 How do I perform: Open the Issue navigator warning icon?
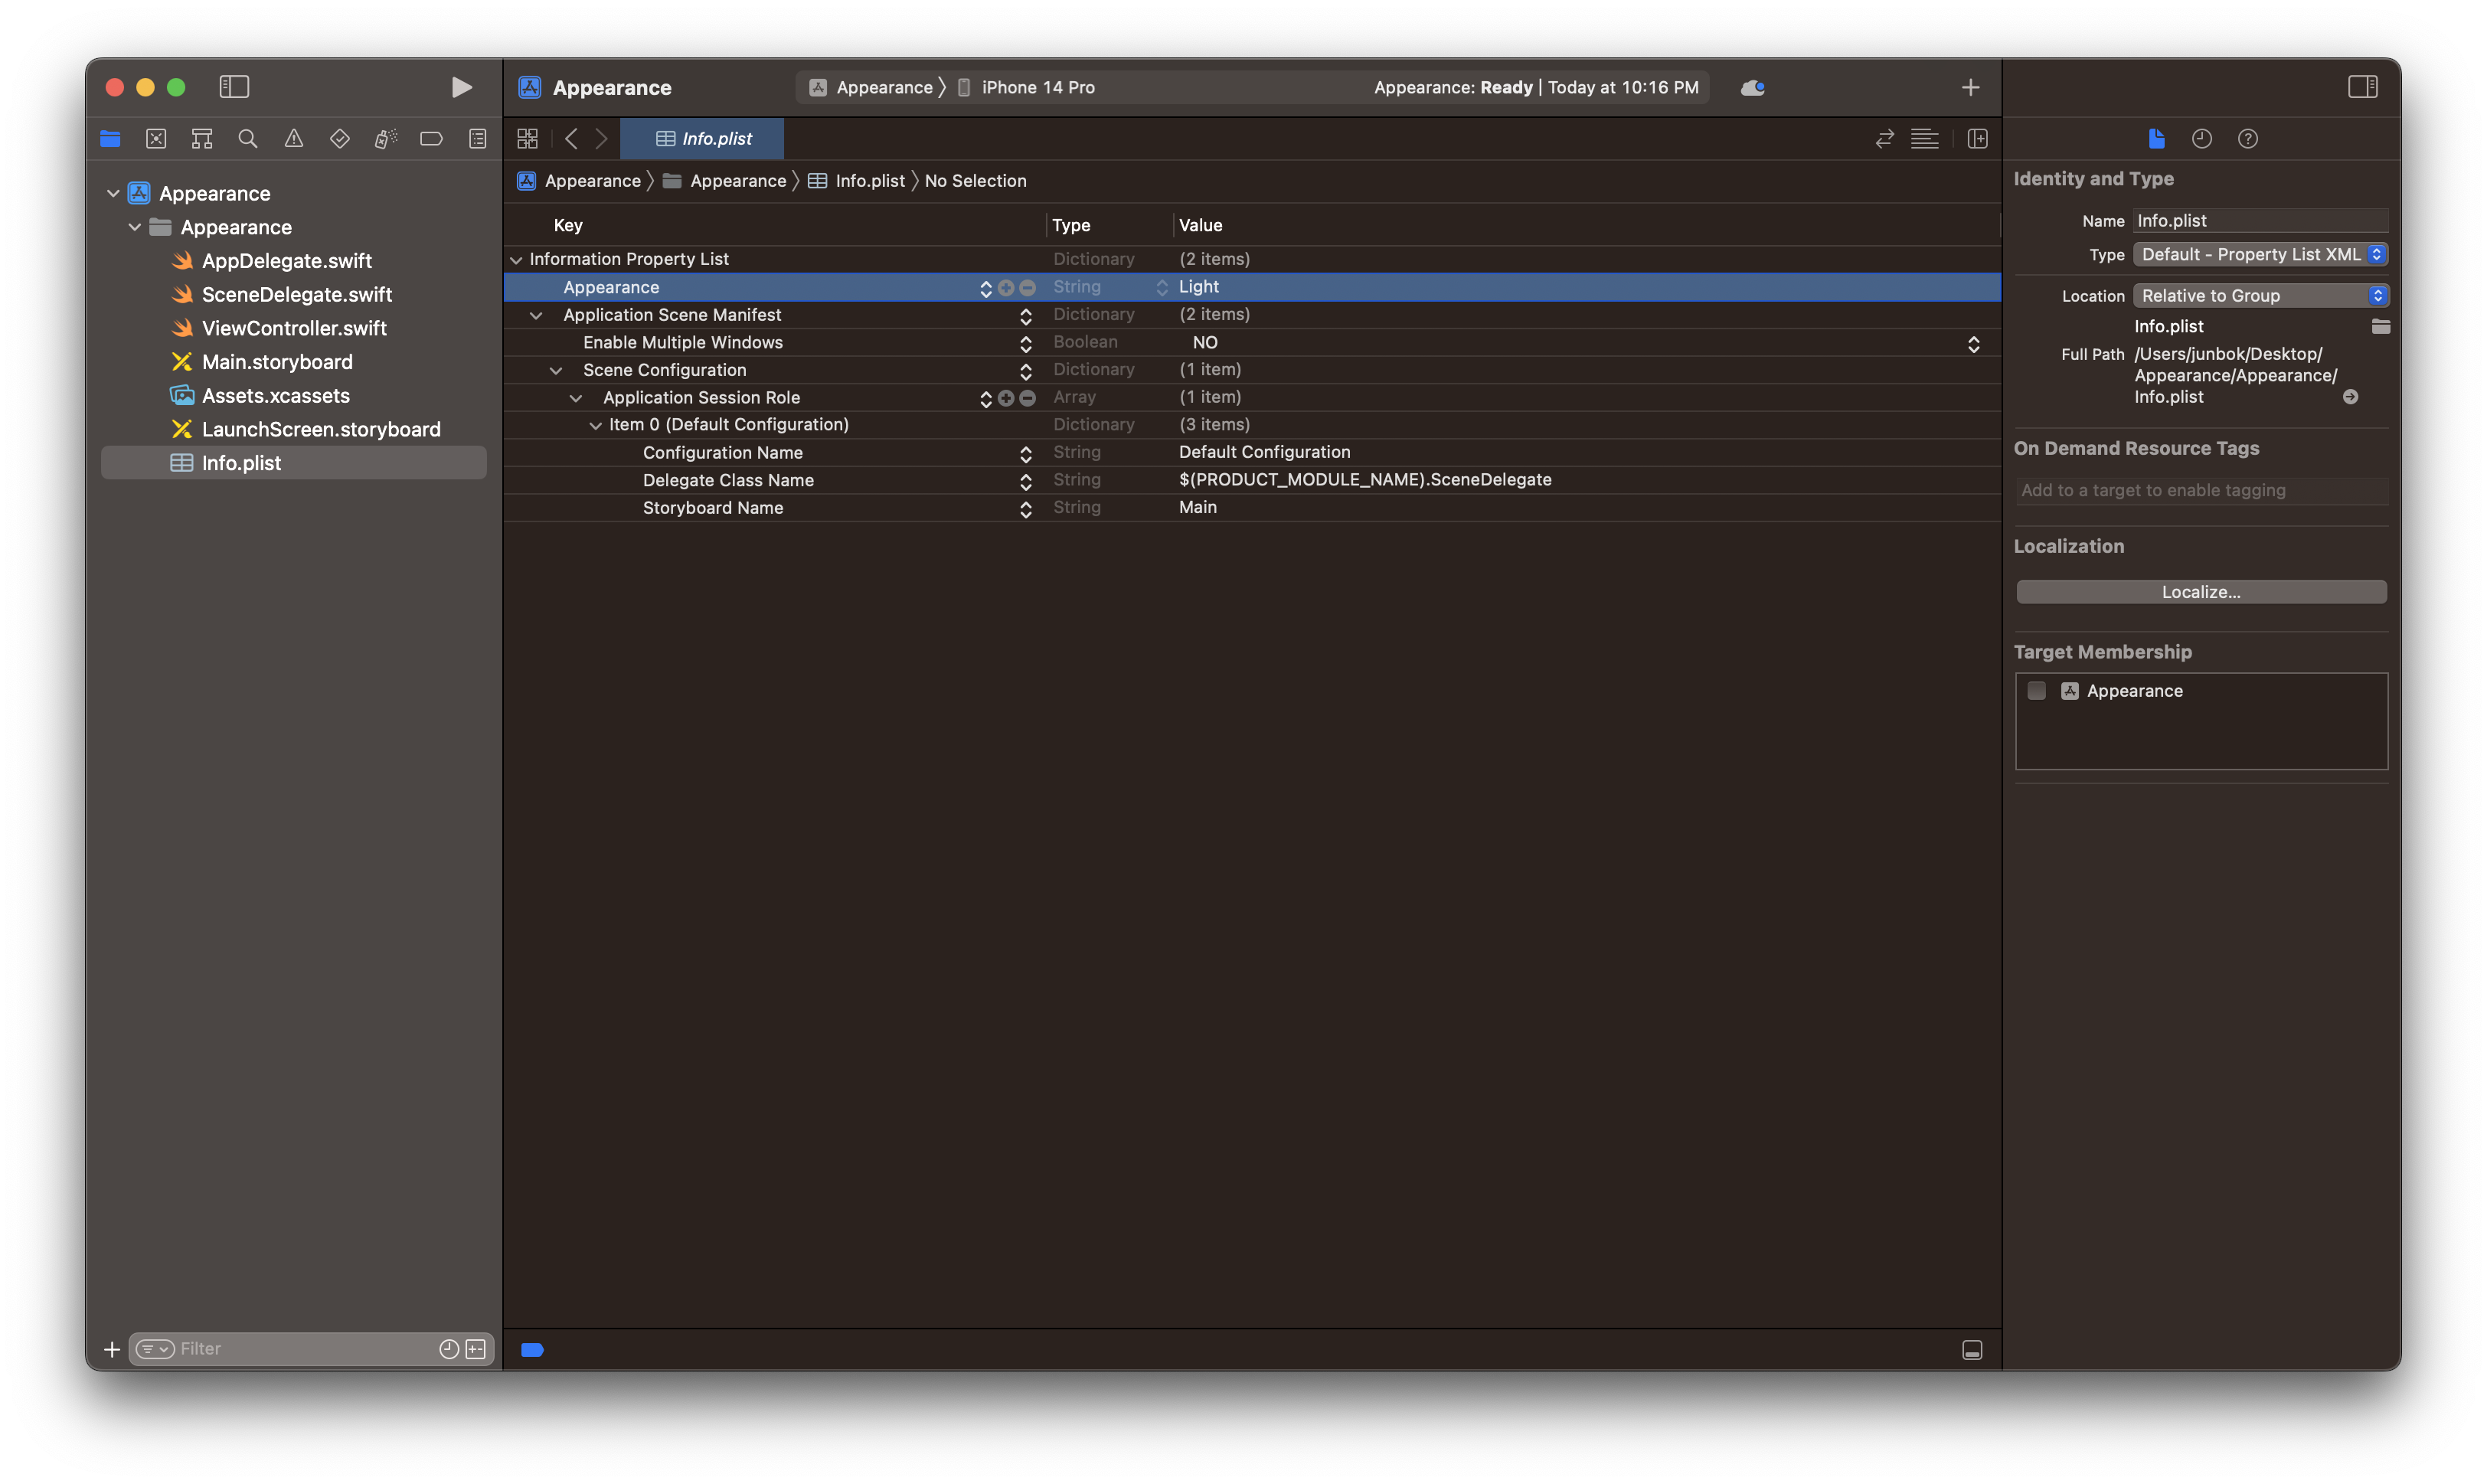tap(294, 139)
